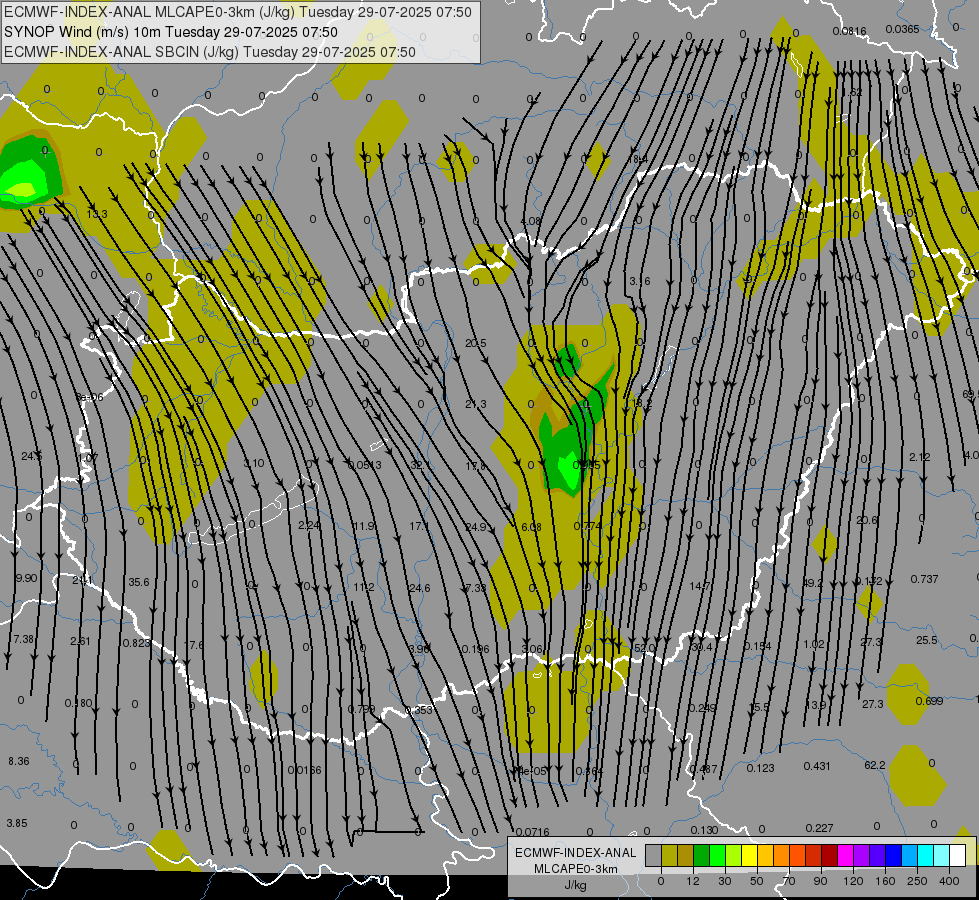Click the map value '11.9'
Screen dimensions: 979x900
[364, 527]
